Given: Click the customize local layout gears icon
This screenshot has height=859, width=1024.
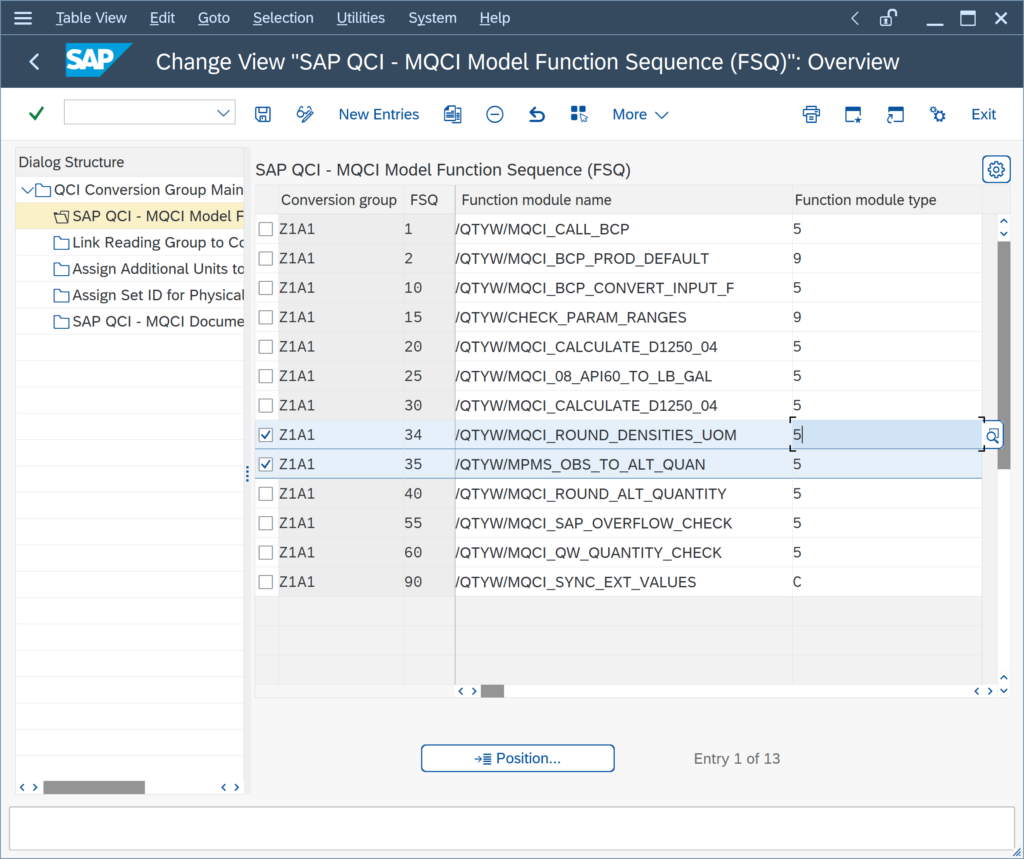Looking at the screenshot, I should click(x=937, y=114).
